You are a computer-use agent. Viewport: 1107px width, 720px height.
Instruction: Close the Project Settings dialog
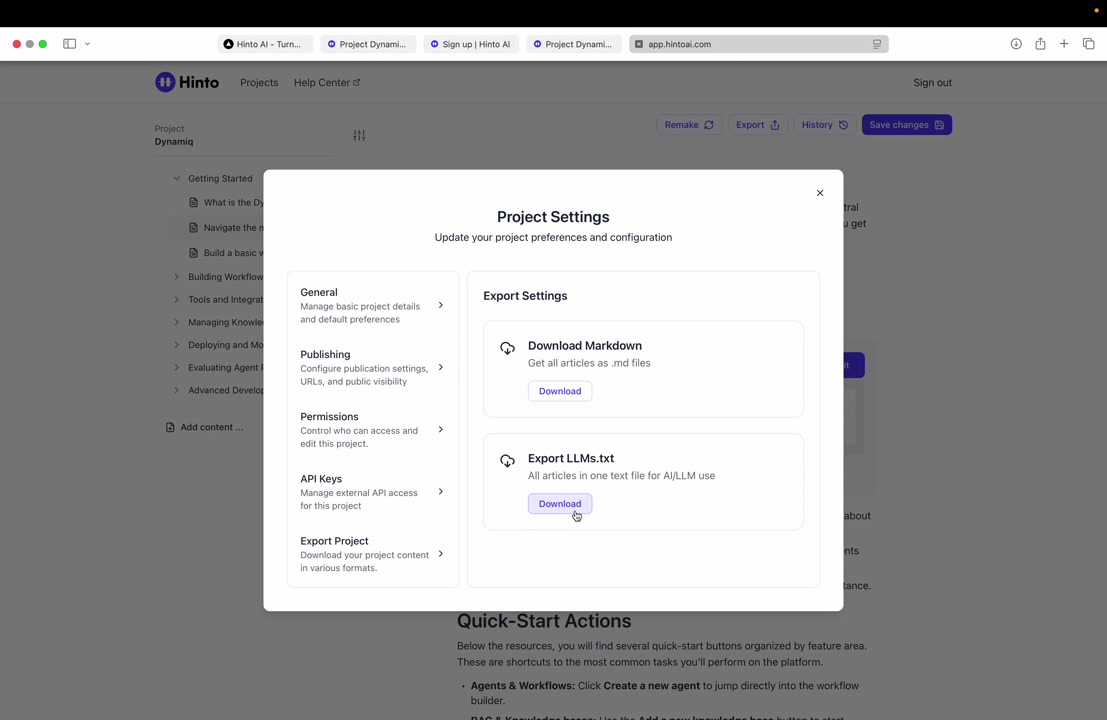(x=820, y=193)
